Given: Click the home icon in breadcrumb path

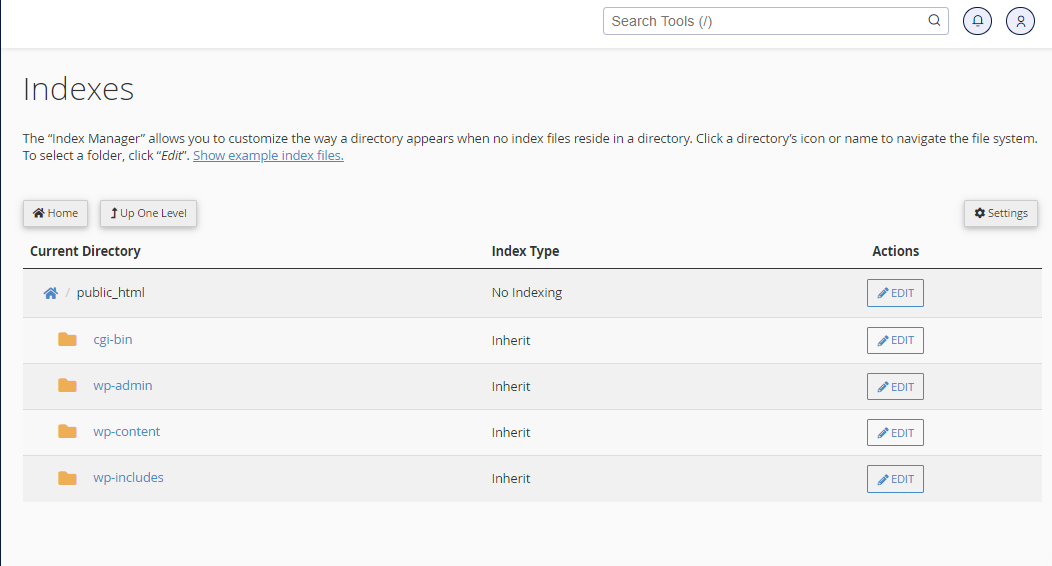Looking at the screenshot, I should [x=51, y=293].
